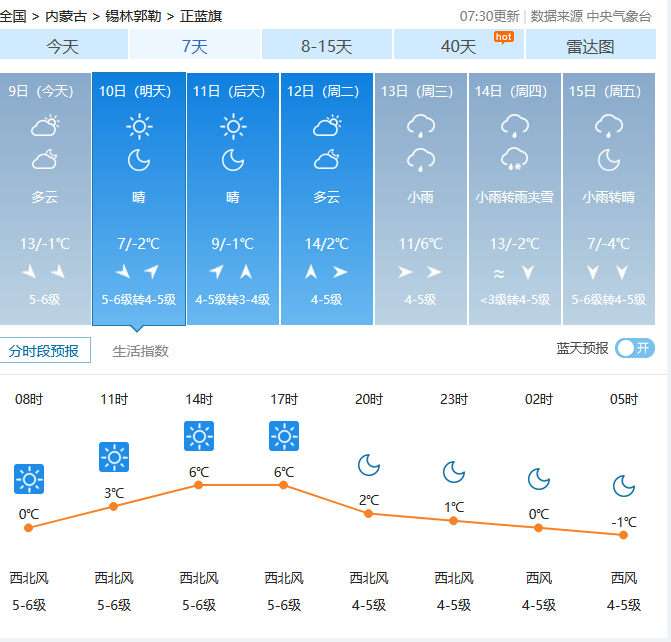Screen dimensions: 671x642
Task: Click the daytime rain icon for 14日
Action: click(x=515, y=126)
